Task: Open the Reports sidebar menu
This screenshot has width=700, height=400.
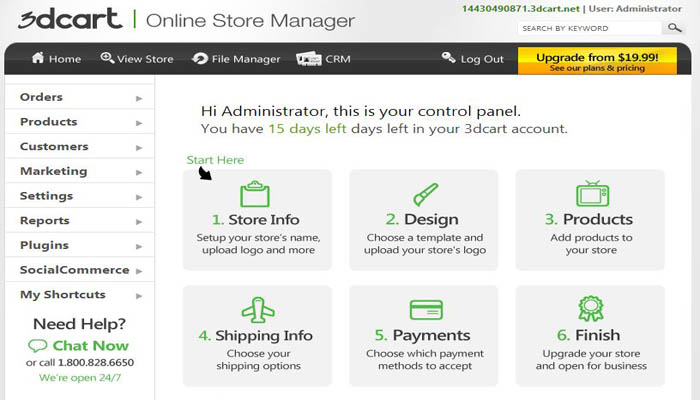Action: [x=79, y=221]
